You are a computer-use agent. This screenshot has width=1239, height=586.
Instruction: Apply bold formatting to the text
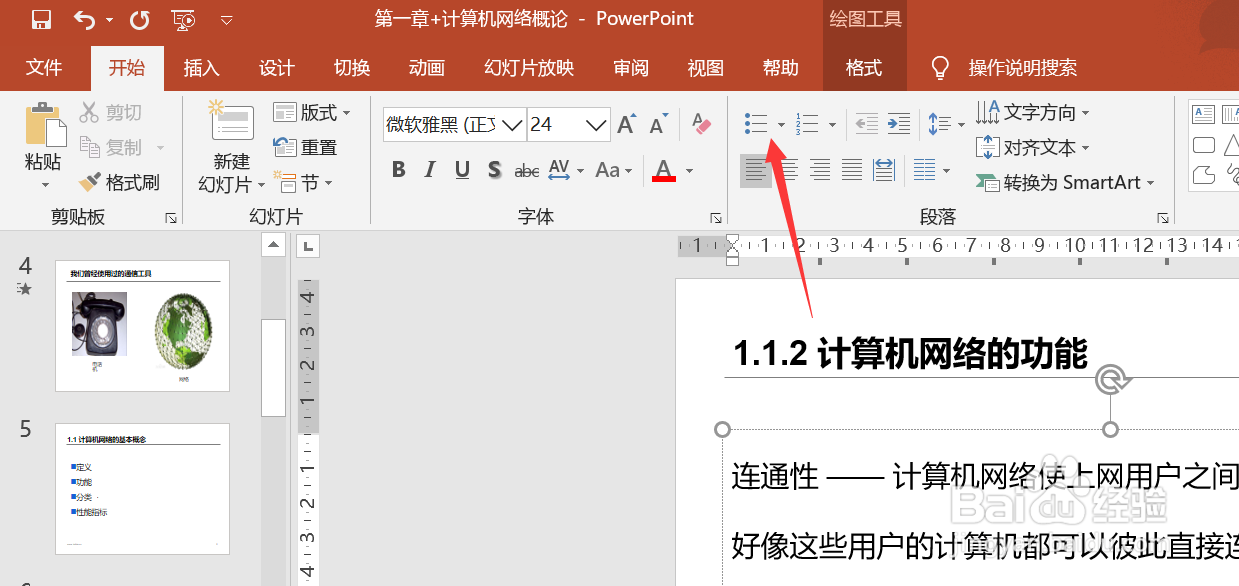point(398,170)
